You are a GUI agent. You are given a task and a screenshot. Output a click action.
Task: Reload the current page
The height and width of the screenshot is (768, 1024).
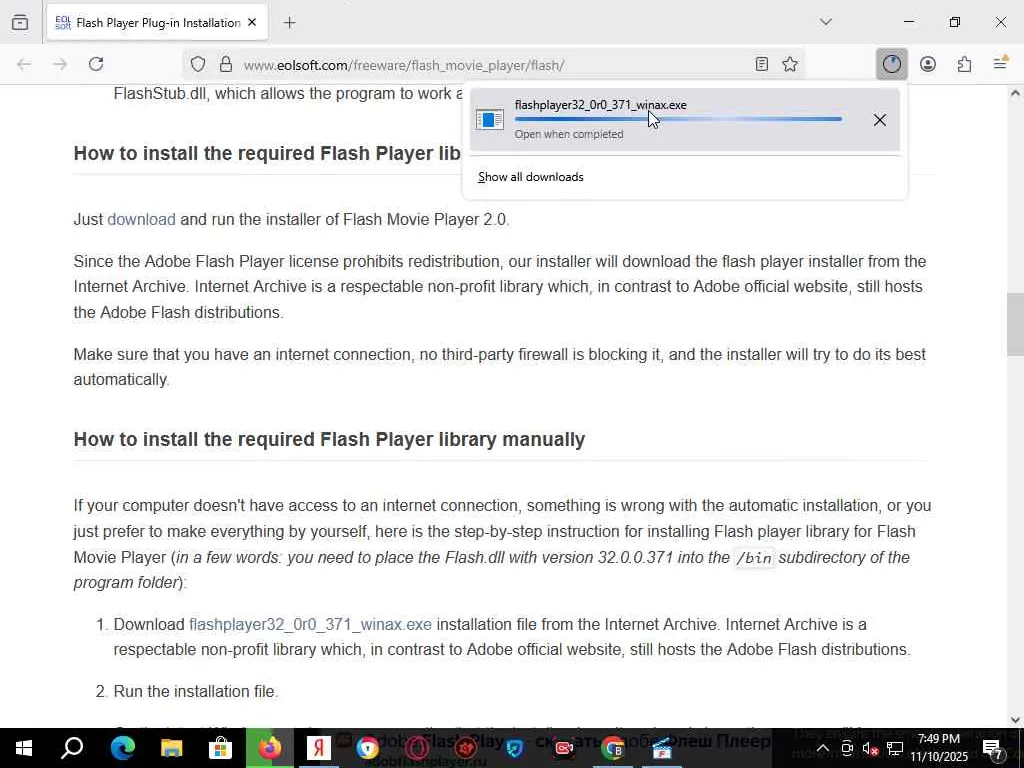[x=96, y=64]
